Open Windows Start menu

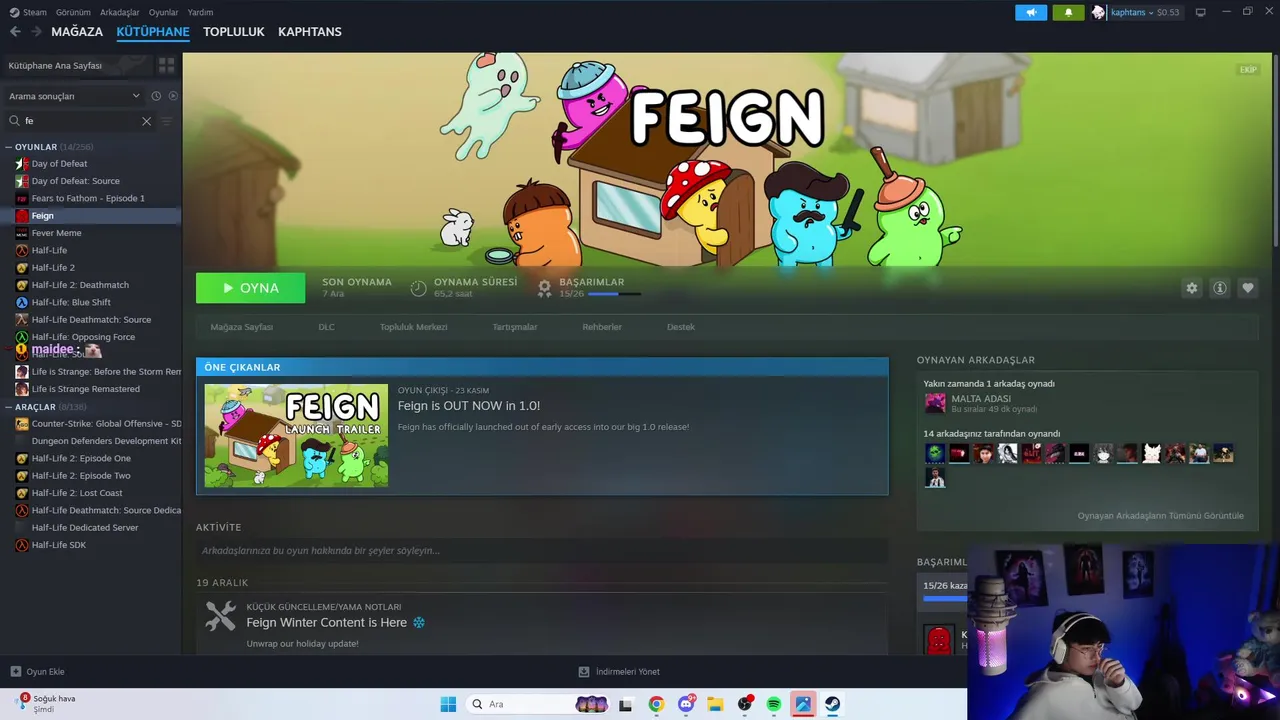click(x=448, y=704)
